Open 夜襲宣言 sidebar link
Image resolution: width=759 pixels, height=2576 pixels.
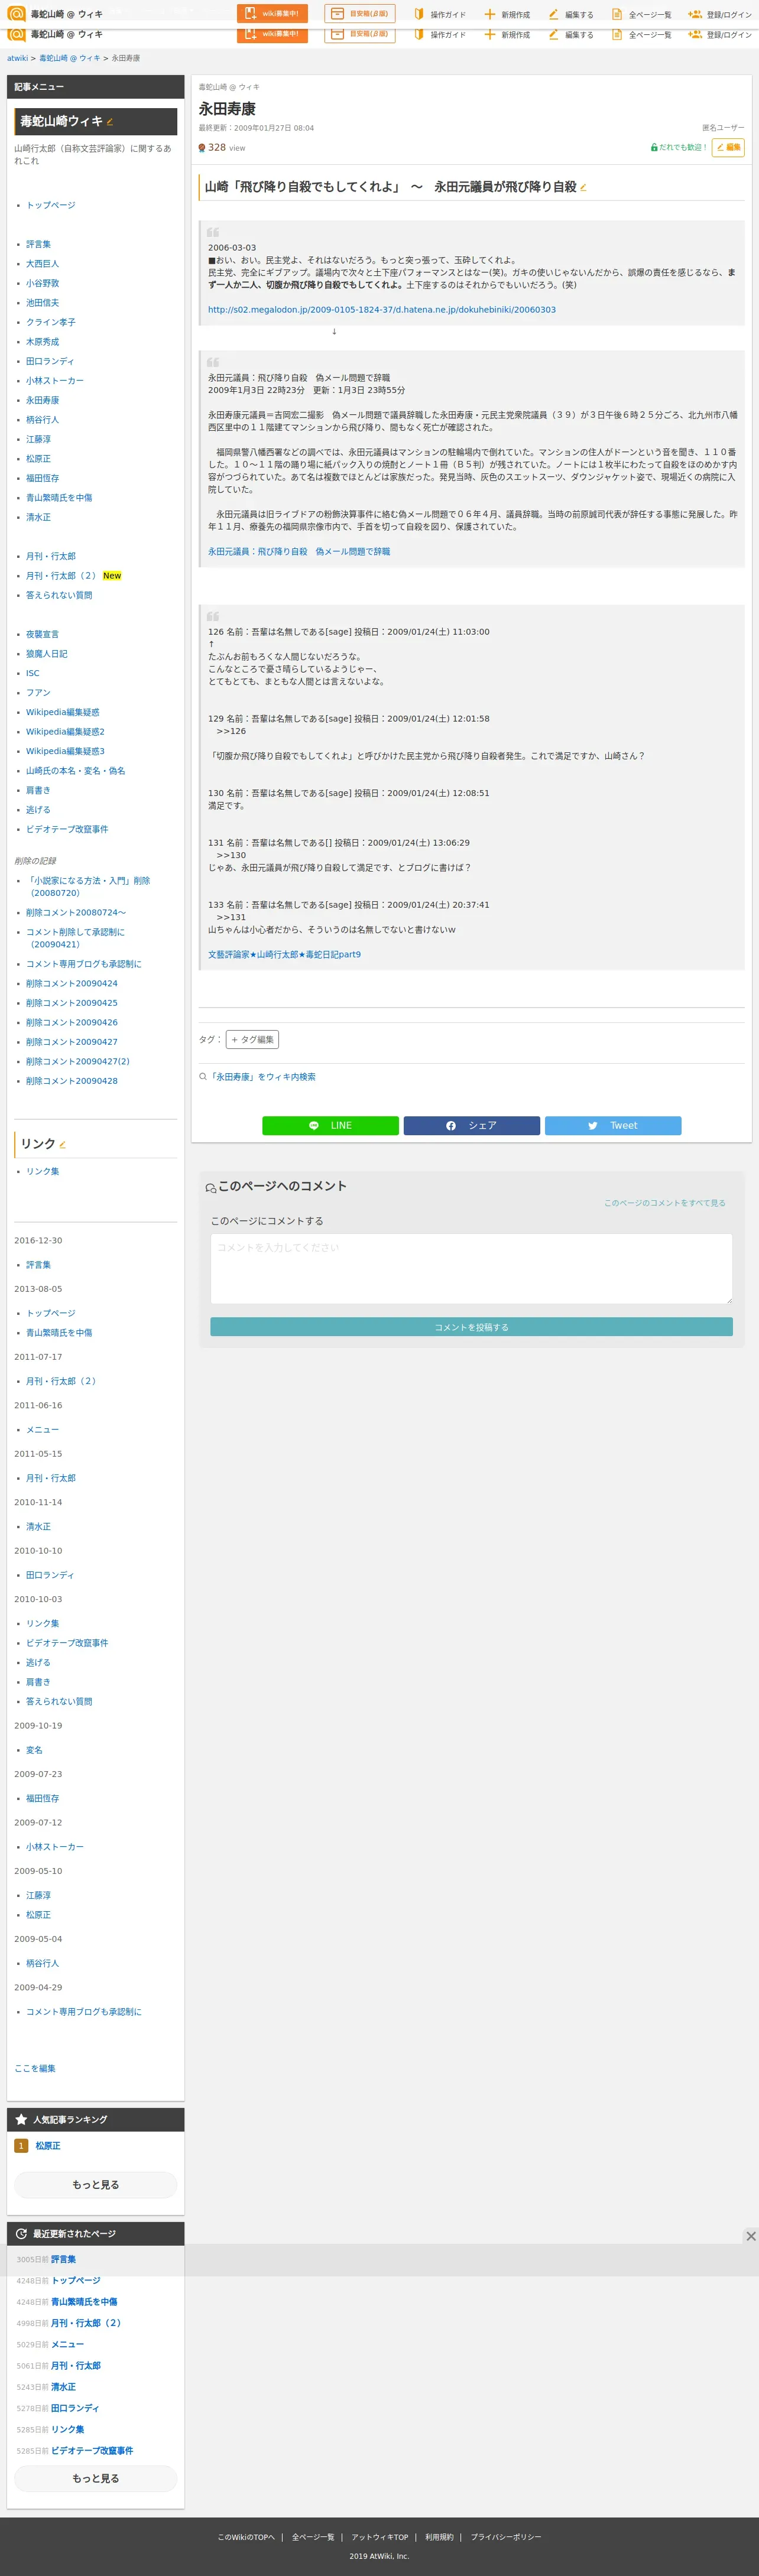[42, 635]
